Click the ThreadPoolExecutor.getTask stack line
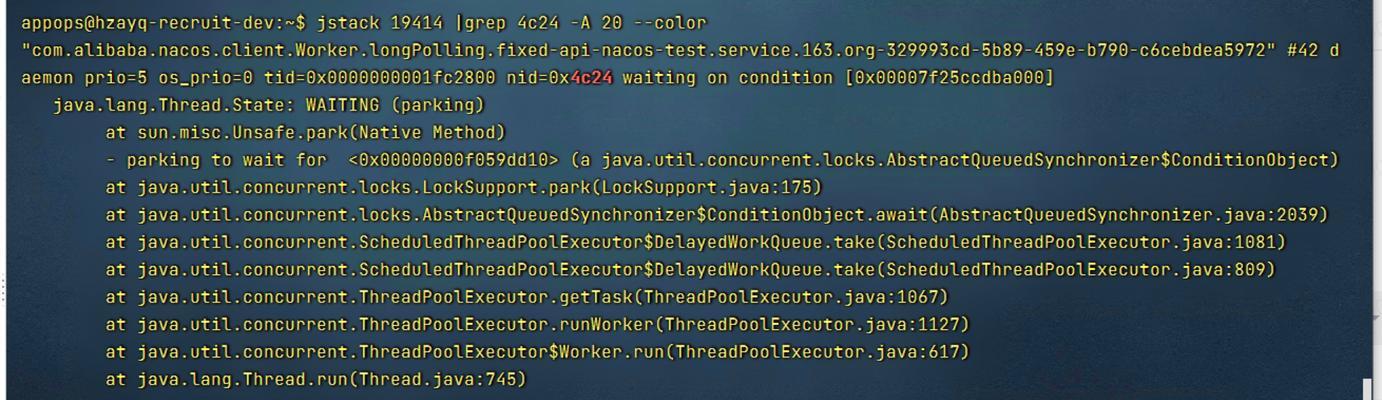 [x=527, y=297]
